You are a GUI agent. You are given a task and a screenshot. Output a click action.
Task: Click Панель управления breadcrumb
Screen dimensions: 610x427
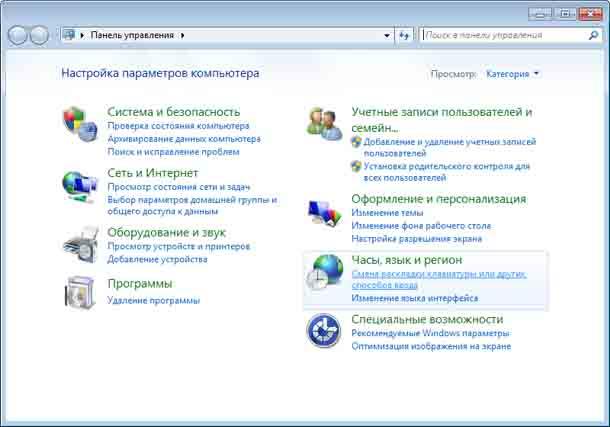[x=132, y=35]
